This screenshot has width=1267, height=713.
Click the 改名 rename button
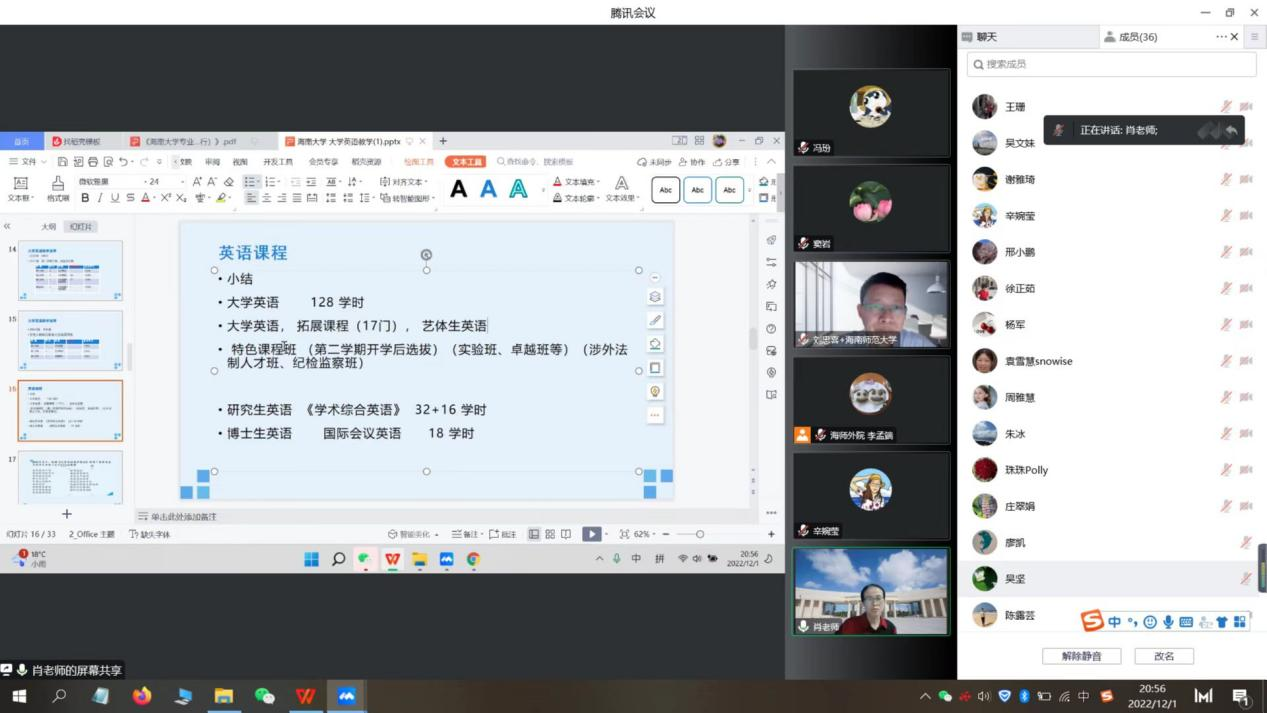click(x=1164, y=656)
